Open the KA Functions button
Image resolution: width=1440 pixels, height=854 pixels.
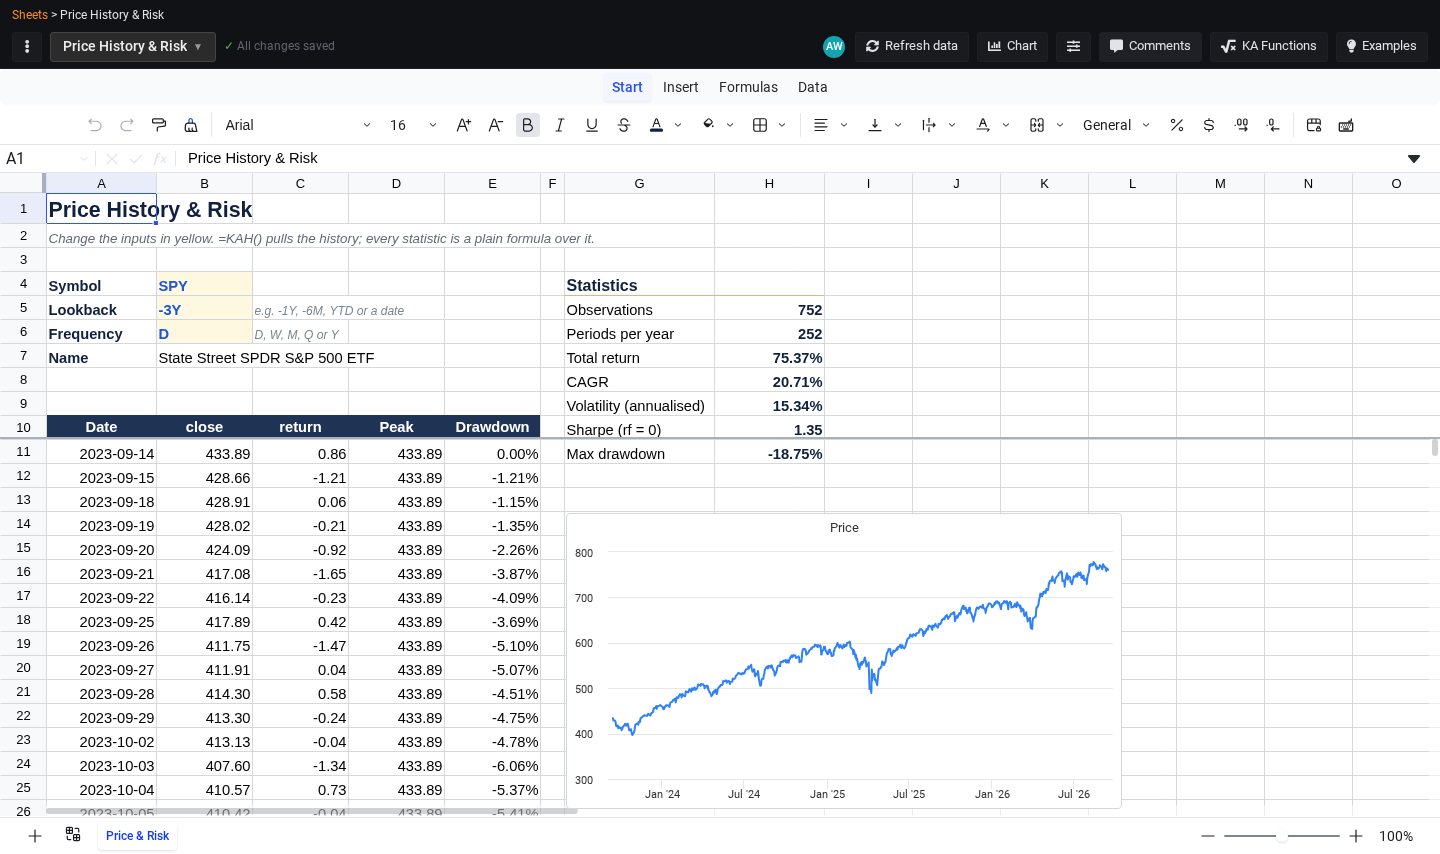coord(1269,46)
